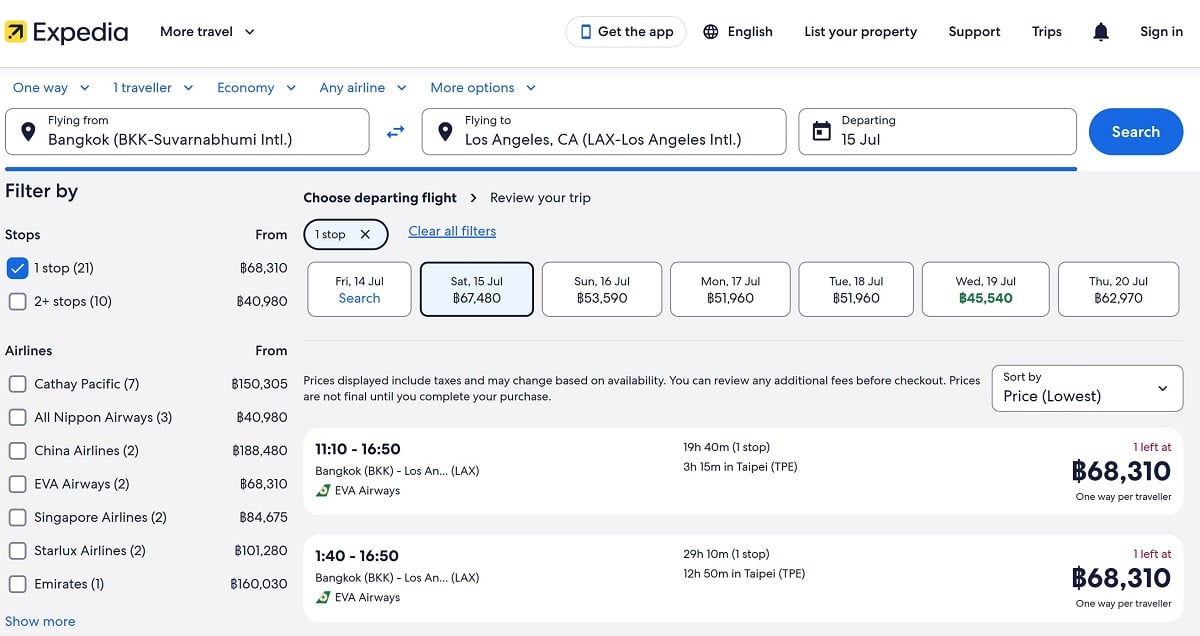Click the globe language icon
Viewport: 1200px width, 636px height.
point(711,32)
